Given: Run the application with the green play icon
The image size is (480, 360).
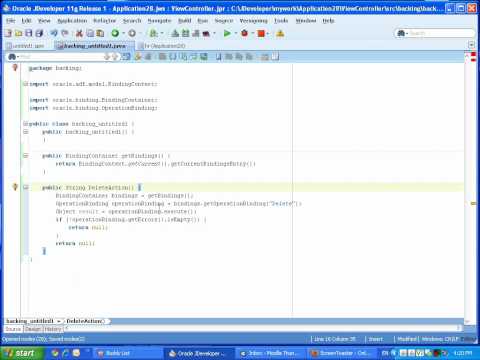Looking at the screenshot, I should [227, 33].
